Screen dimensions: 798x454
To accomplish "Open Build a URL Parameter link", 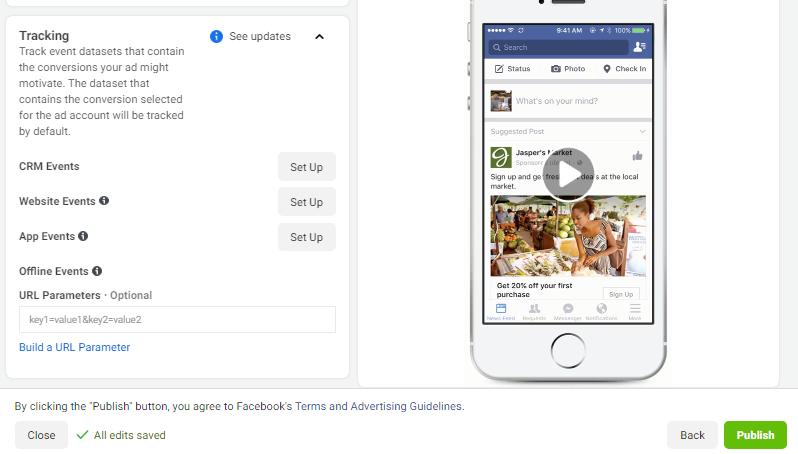I will (74, 347).
